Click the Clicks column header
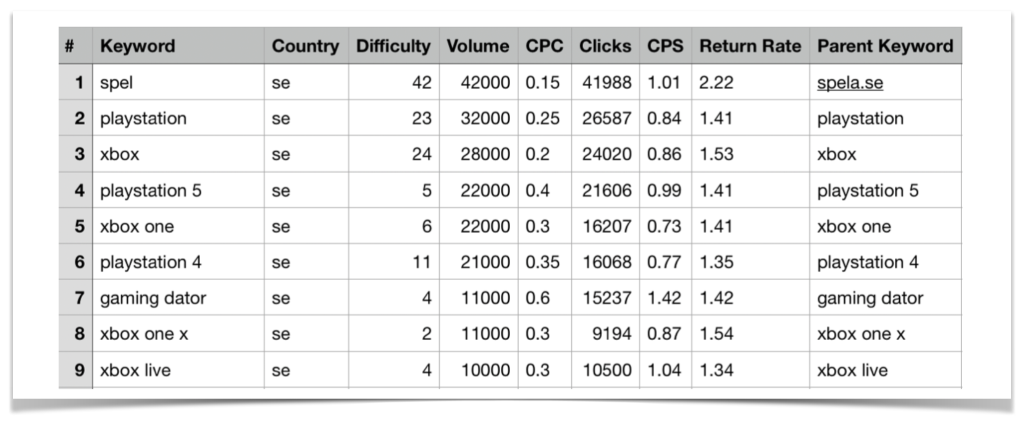Screen dimensions: 1024x423 (605, 46)
